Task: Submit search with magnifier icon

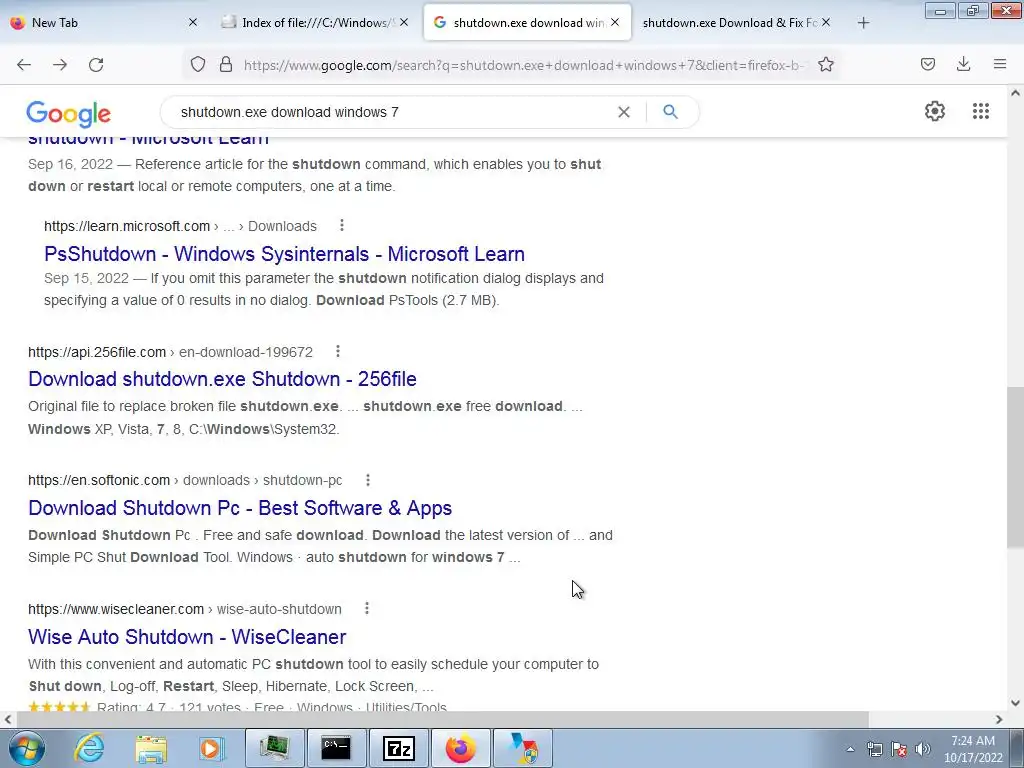Action: click(670, 112)
